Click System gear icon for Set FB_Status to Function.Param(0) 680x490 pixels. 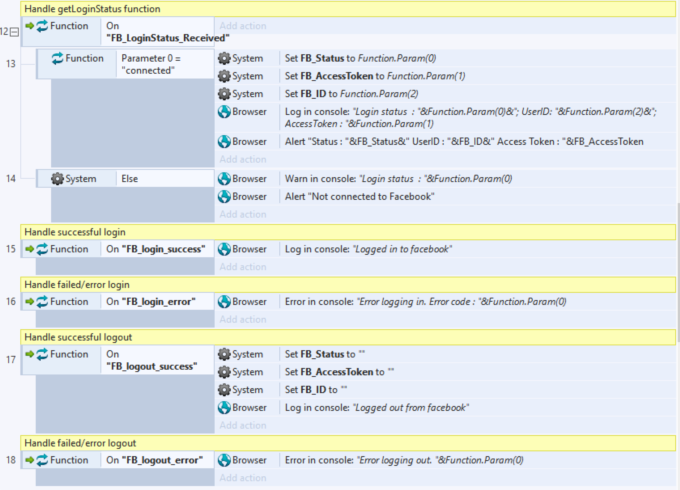(x=224, y=59)
